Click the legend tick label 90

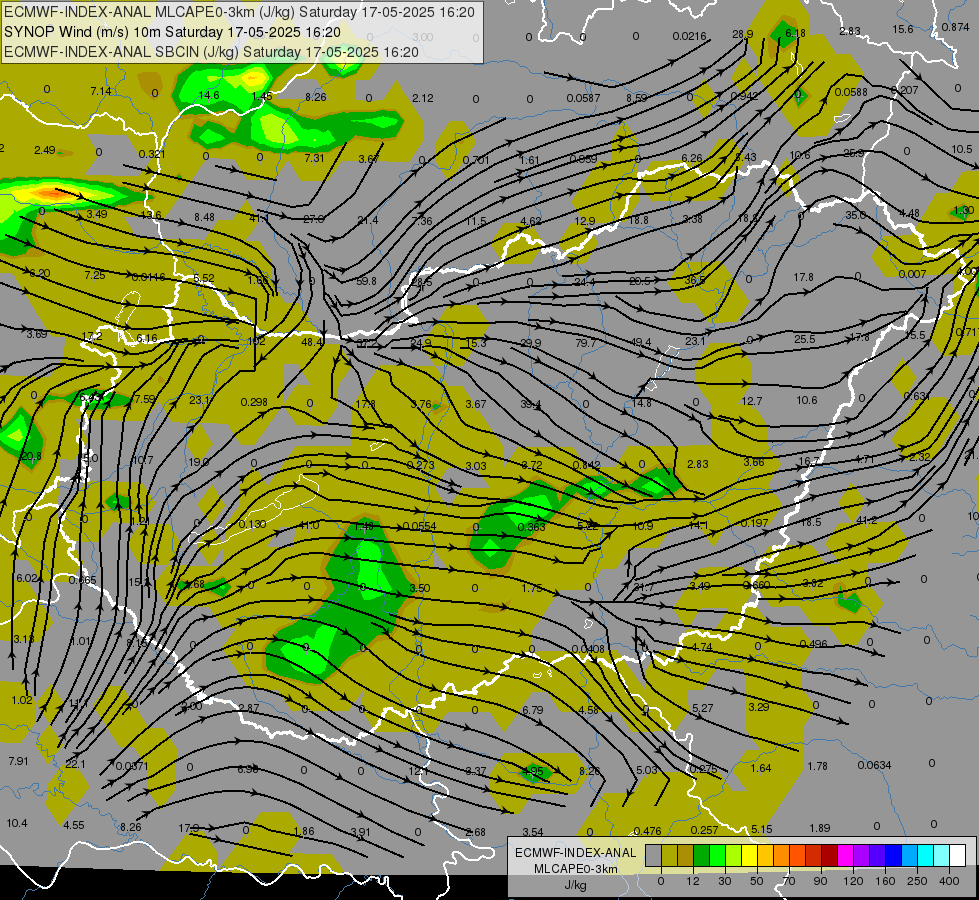(820, 881)
